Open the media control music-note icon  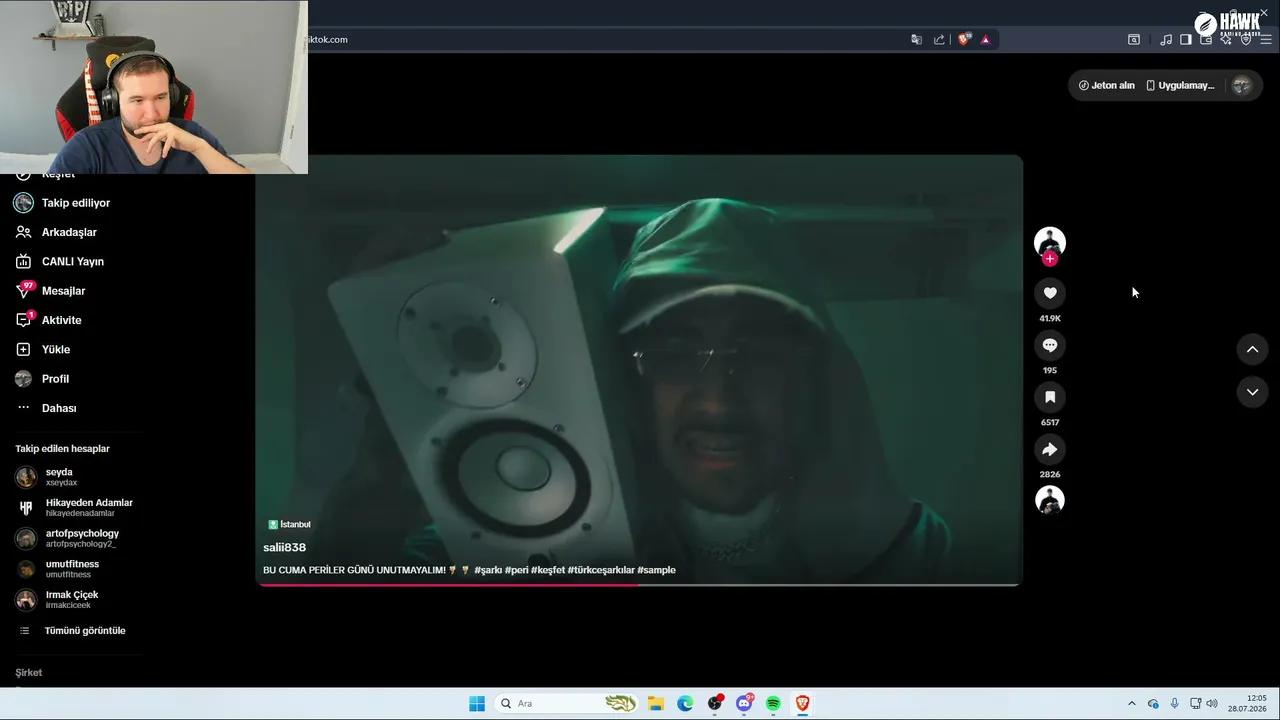point(1166,40)
